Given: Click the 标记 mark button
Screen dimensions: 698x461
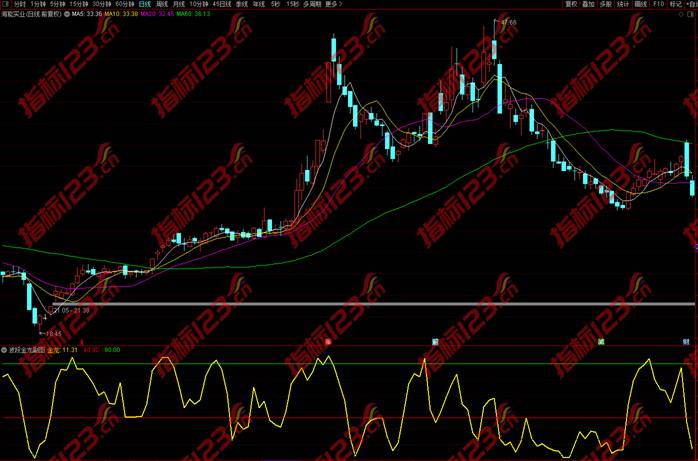Looking at the screenshot, I should 676,4.
